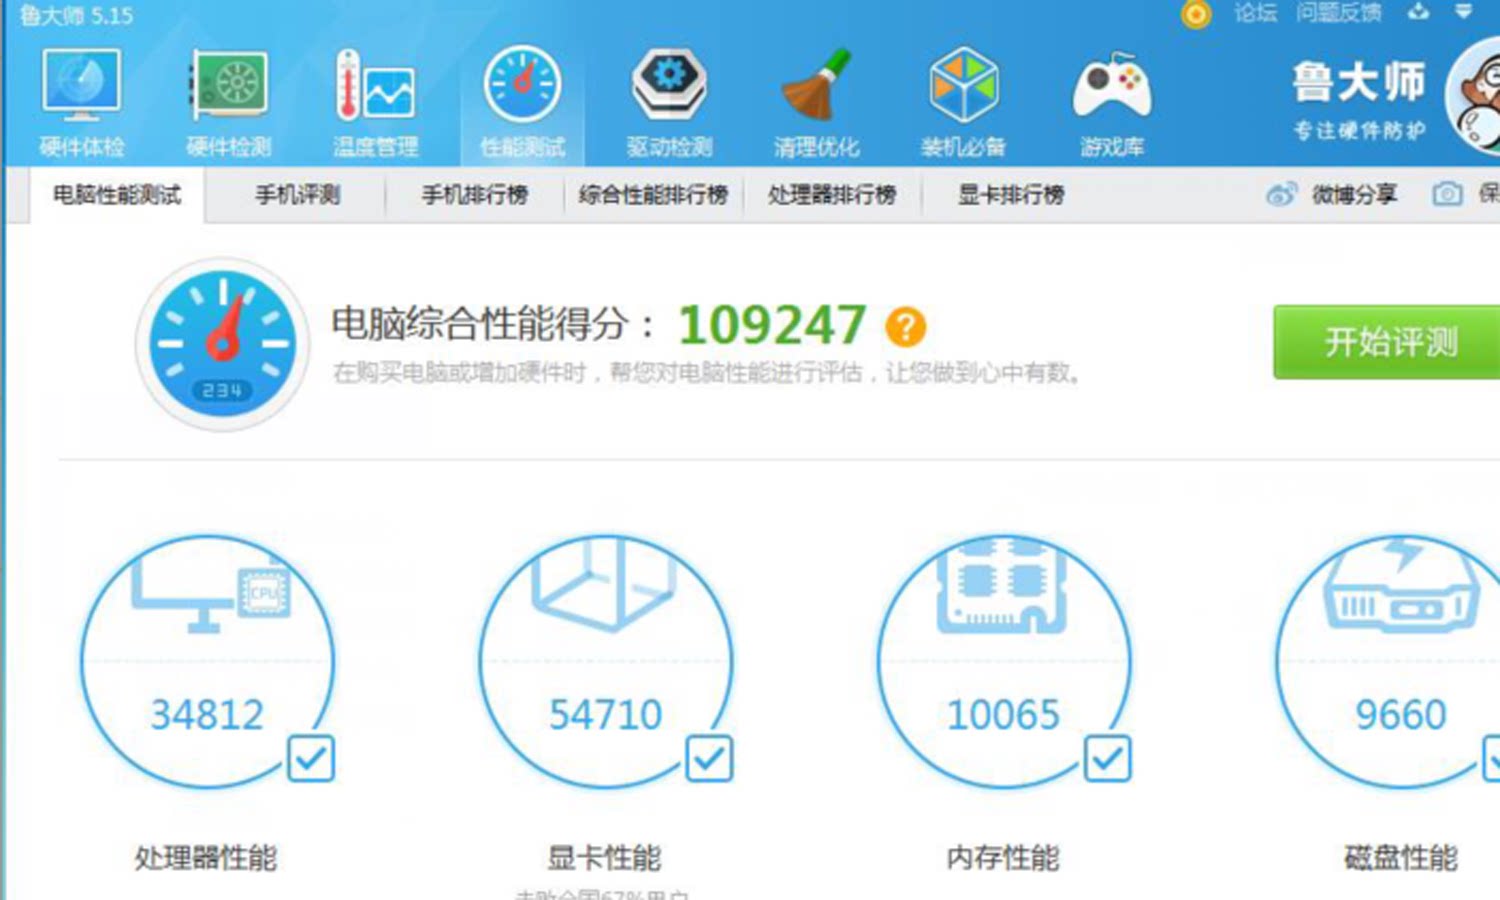This screenshot has width=1500, height=900.
Task: Open the 硬件检测 hardware detection section
Action: pyautogui.click(x=229, y=103)
